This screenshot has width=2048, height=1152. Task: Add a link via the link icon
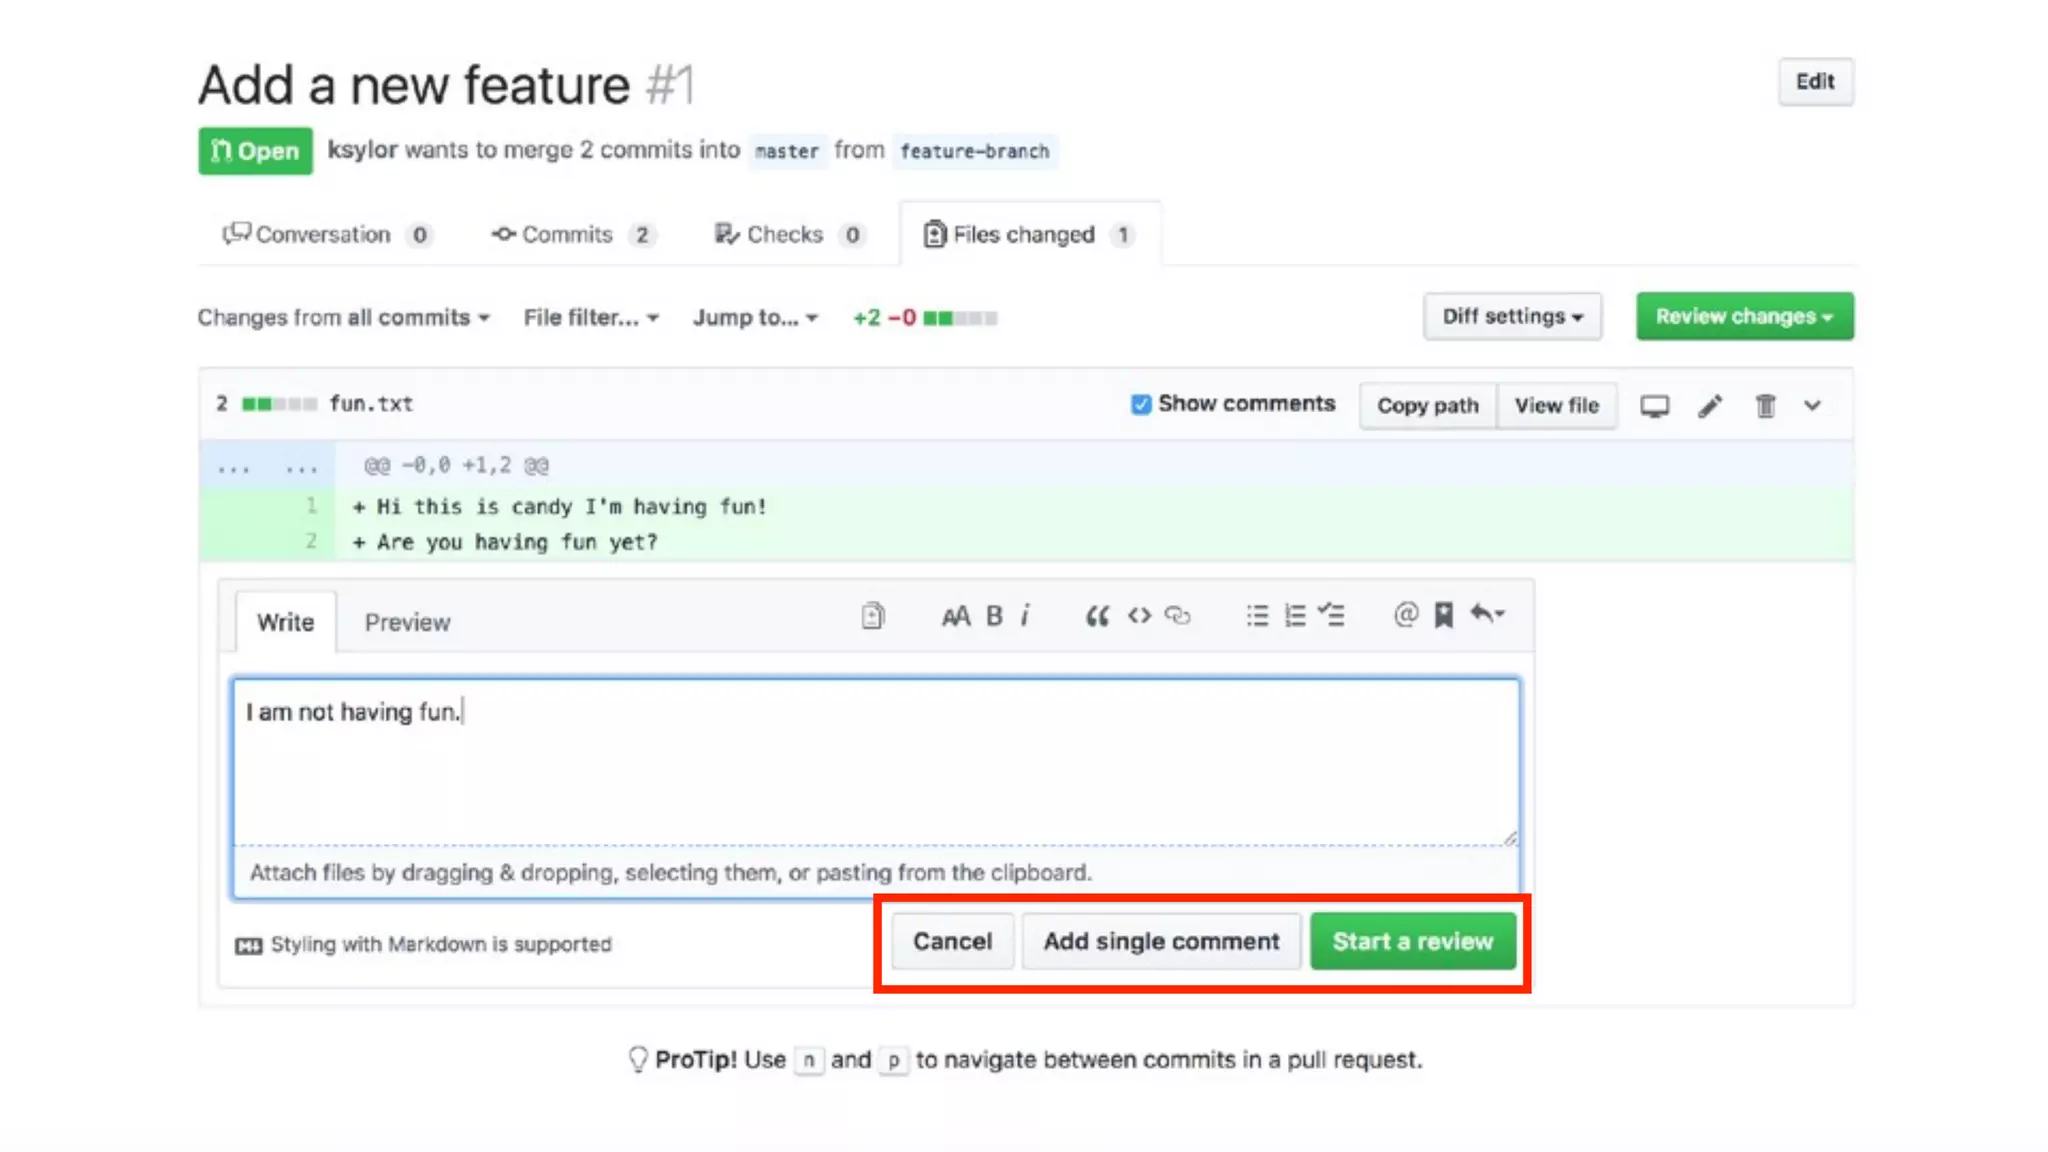(1178, 616)
